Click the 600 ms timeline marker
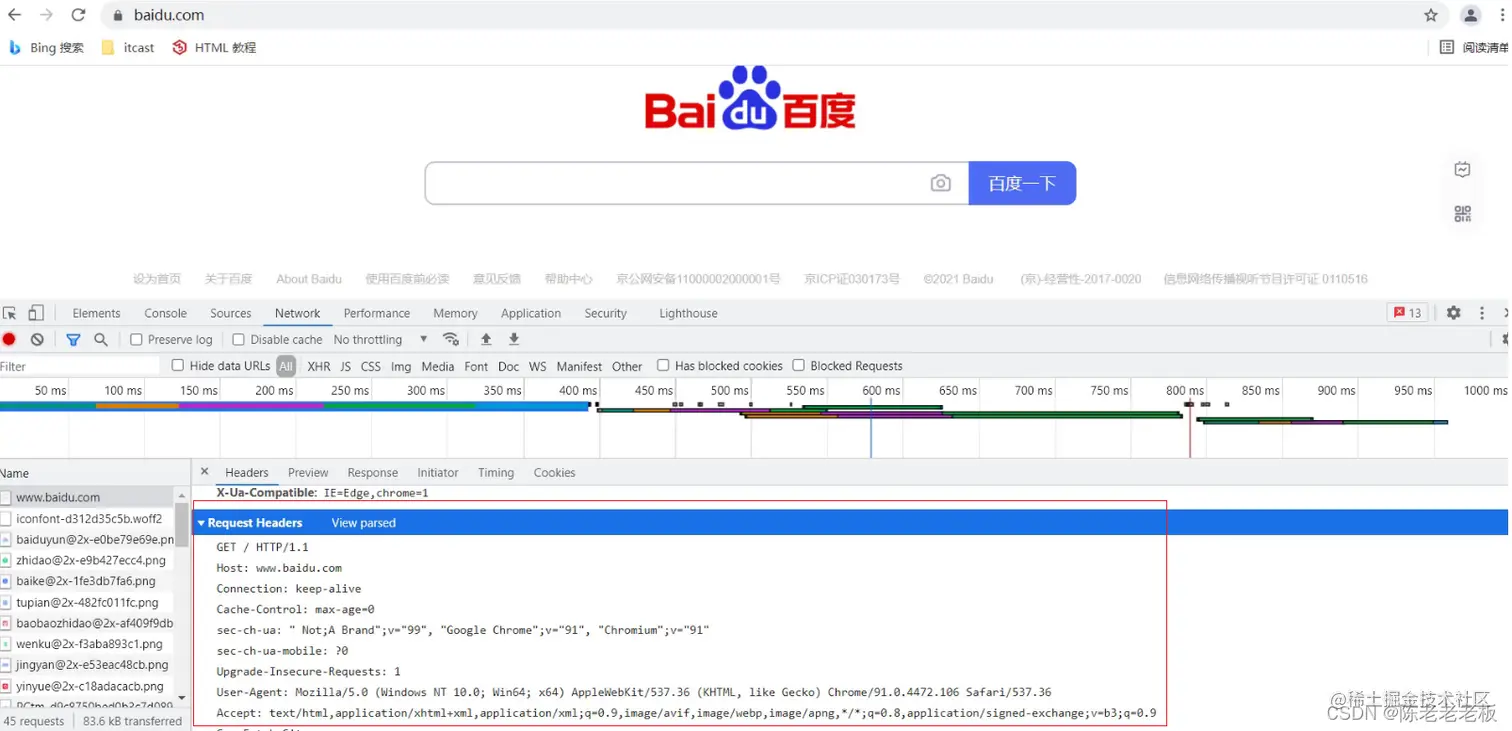1512x731 pixels. point(881,390)
